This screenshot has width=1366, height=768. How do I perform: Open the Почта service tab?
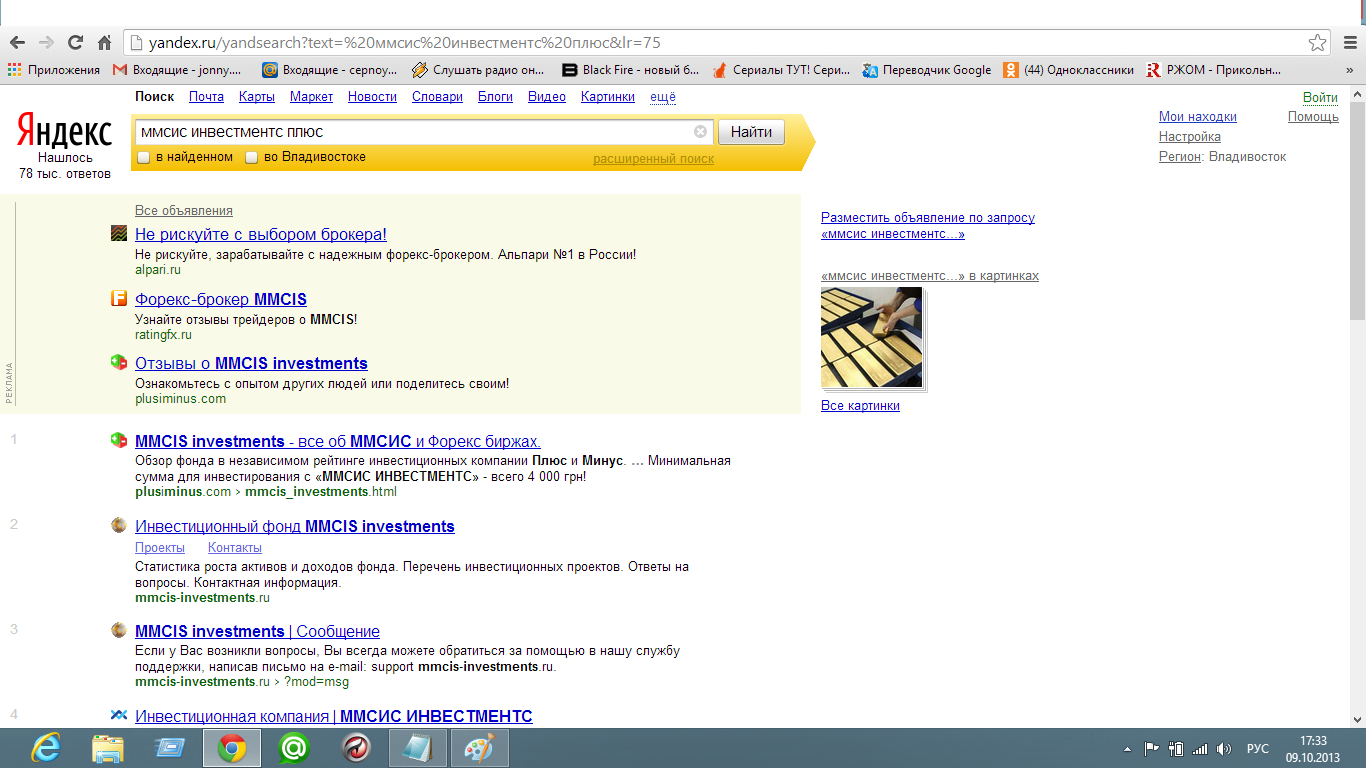click(206, 97)
